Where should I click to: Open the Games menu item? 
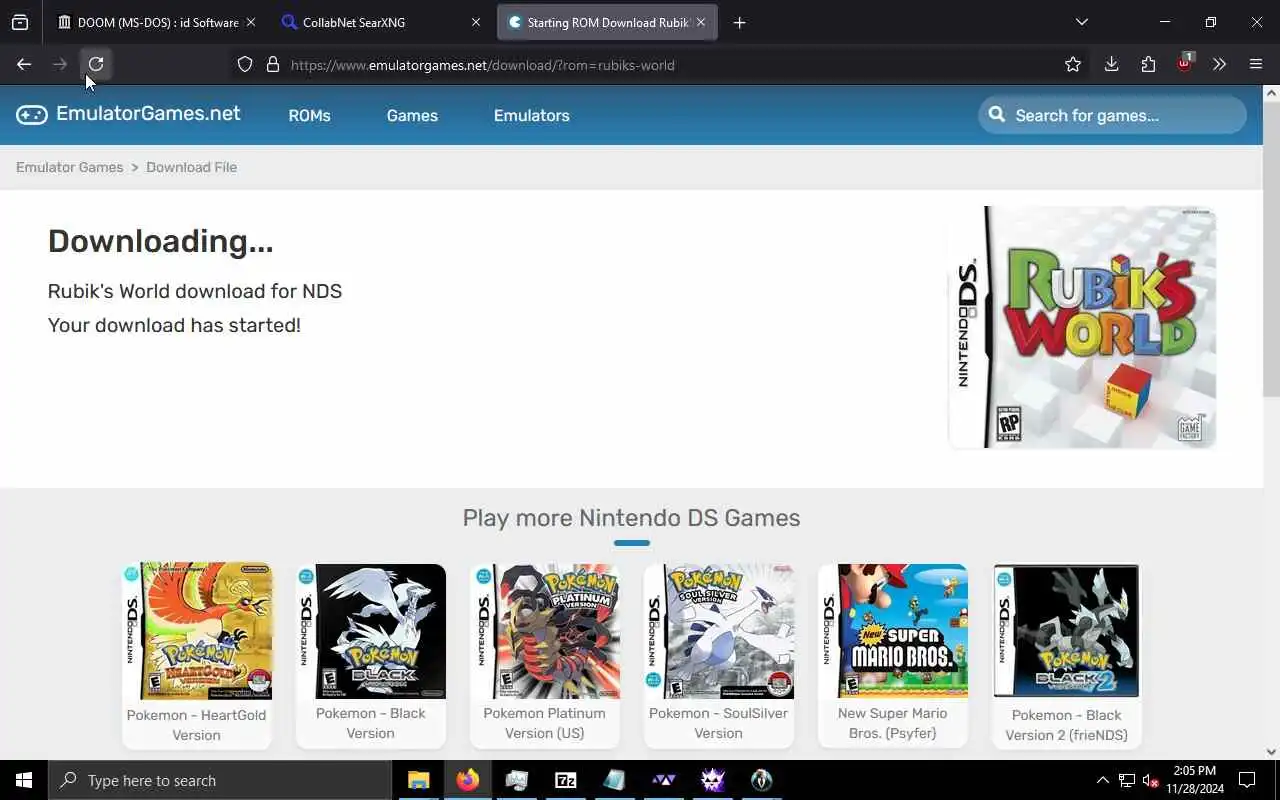[x=412, y=115]
